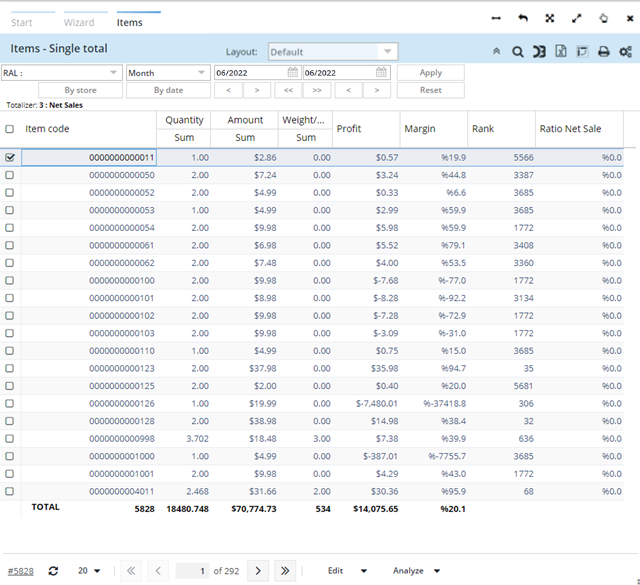Collapse header with double chevron up icon

click(497, 52)
